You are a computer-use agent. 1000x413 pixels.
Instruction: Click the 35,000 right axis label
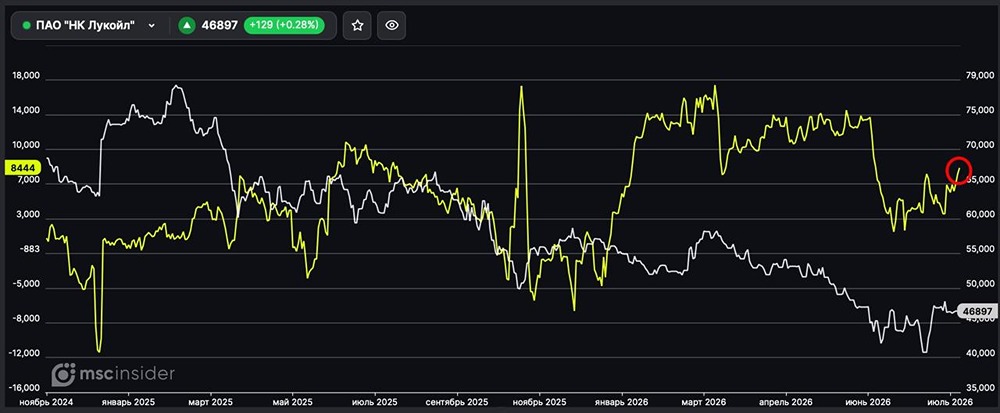point(978,388)
